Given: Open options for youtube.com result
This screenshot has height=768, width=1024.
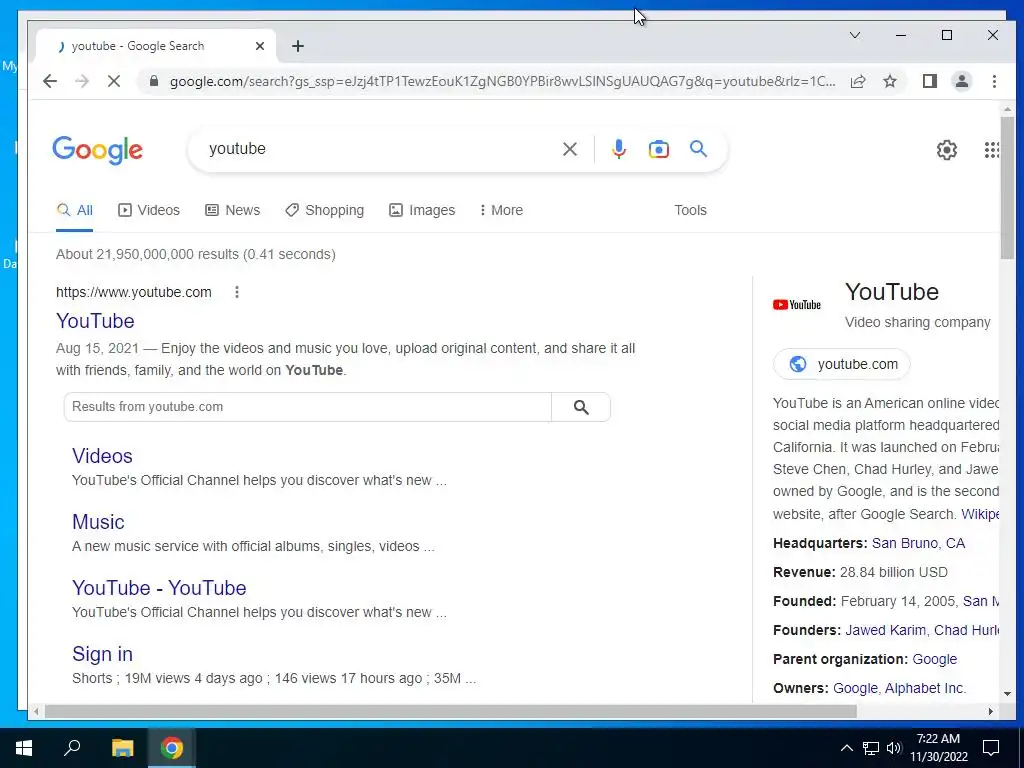Looking at the screenshot, I should pyautogui.click(x=236, y=292).
